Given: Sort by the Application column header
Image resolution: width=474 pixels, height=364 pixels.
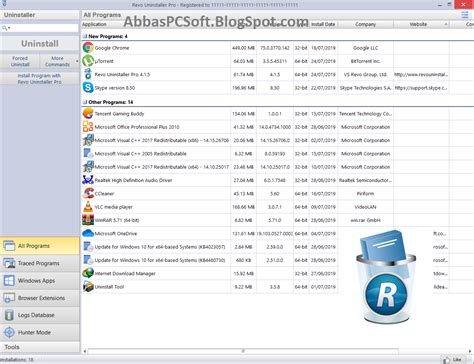Looking at the screenshot, I should [94, 24].
